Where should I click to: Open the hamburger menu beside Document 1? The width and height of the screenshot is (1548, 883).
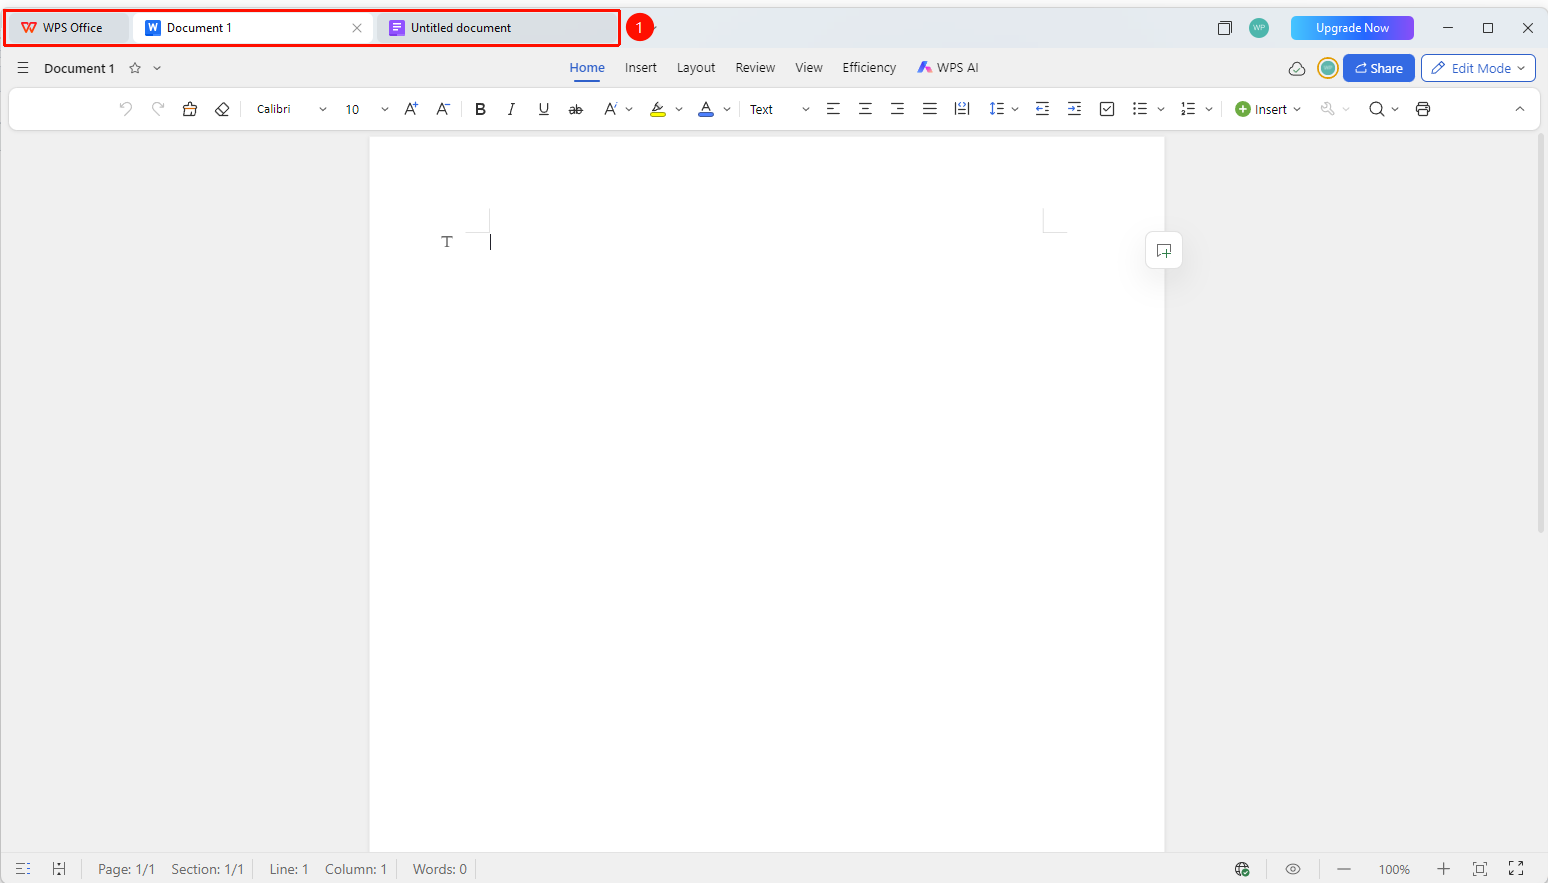[x=23, y=68]
